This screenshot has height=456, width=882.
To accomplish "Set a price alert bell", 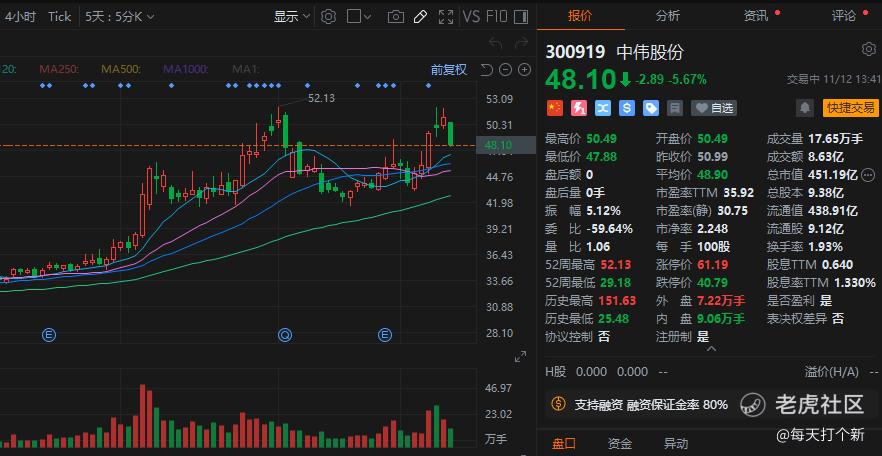I will (x=805, y=108).
